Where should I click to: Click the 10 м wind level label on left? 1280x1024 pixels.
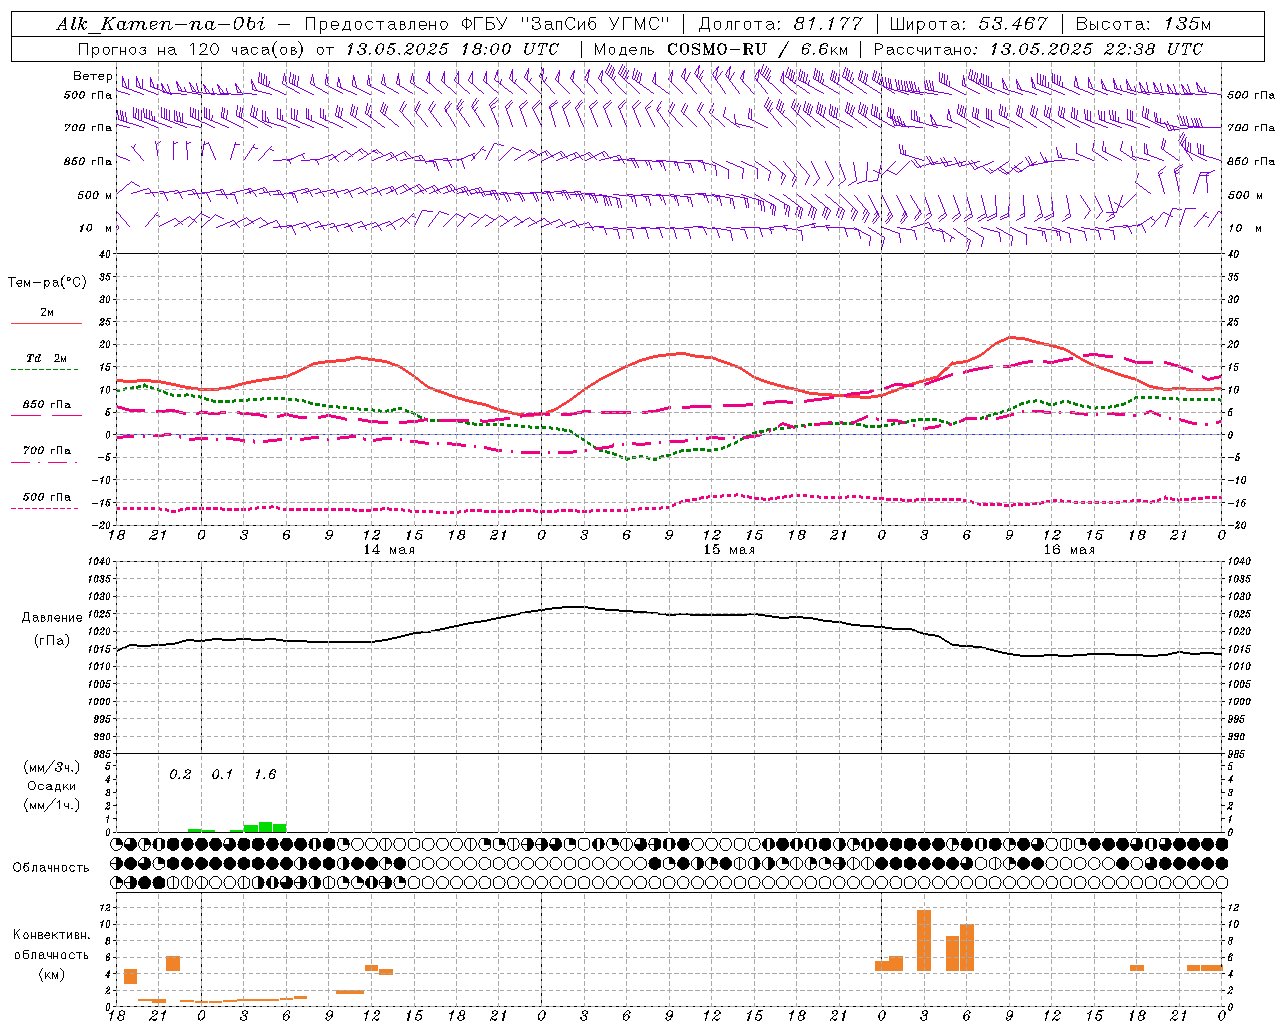[x=96, y=229]
